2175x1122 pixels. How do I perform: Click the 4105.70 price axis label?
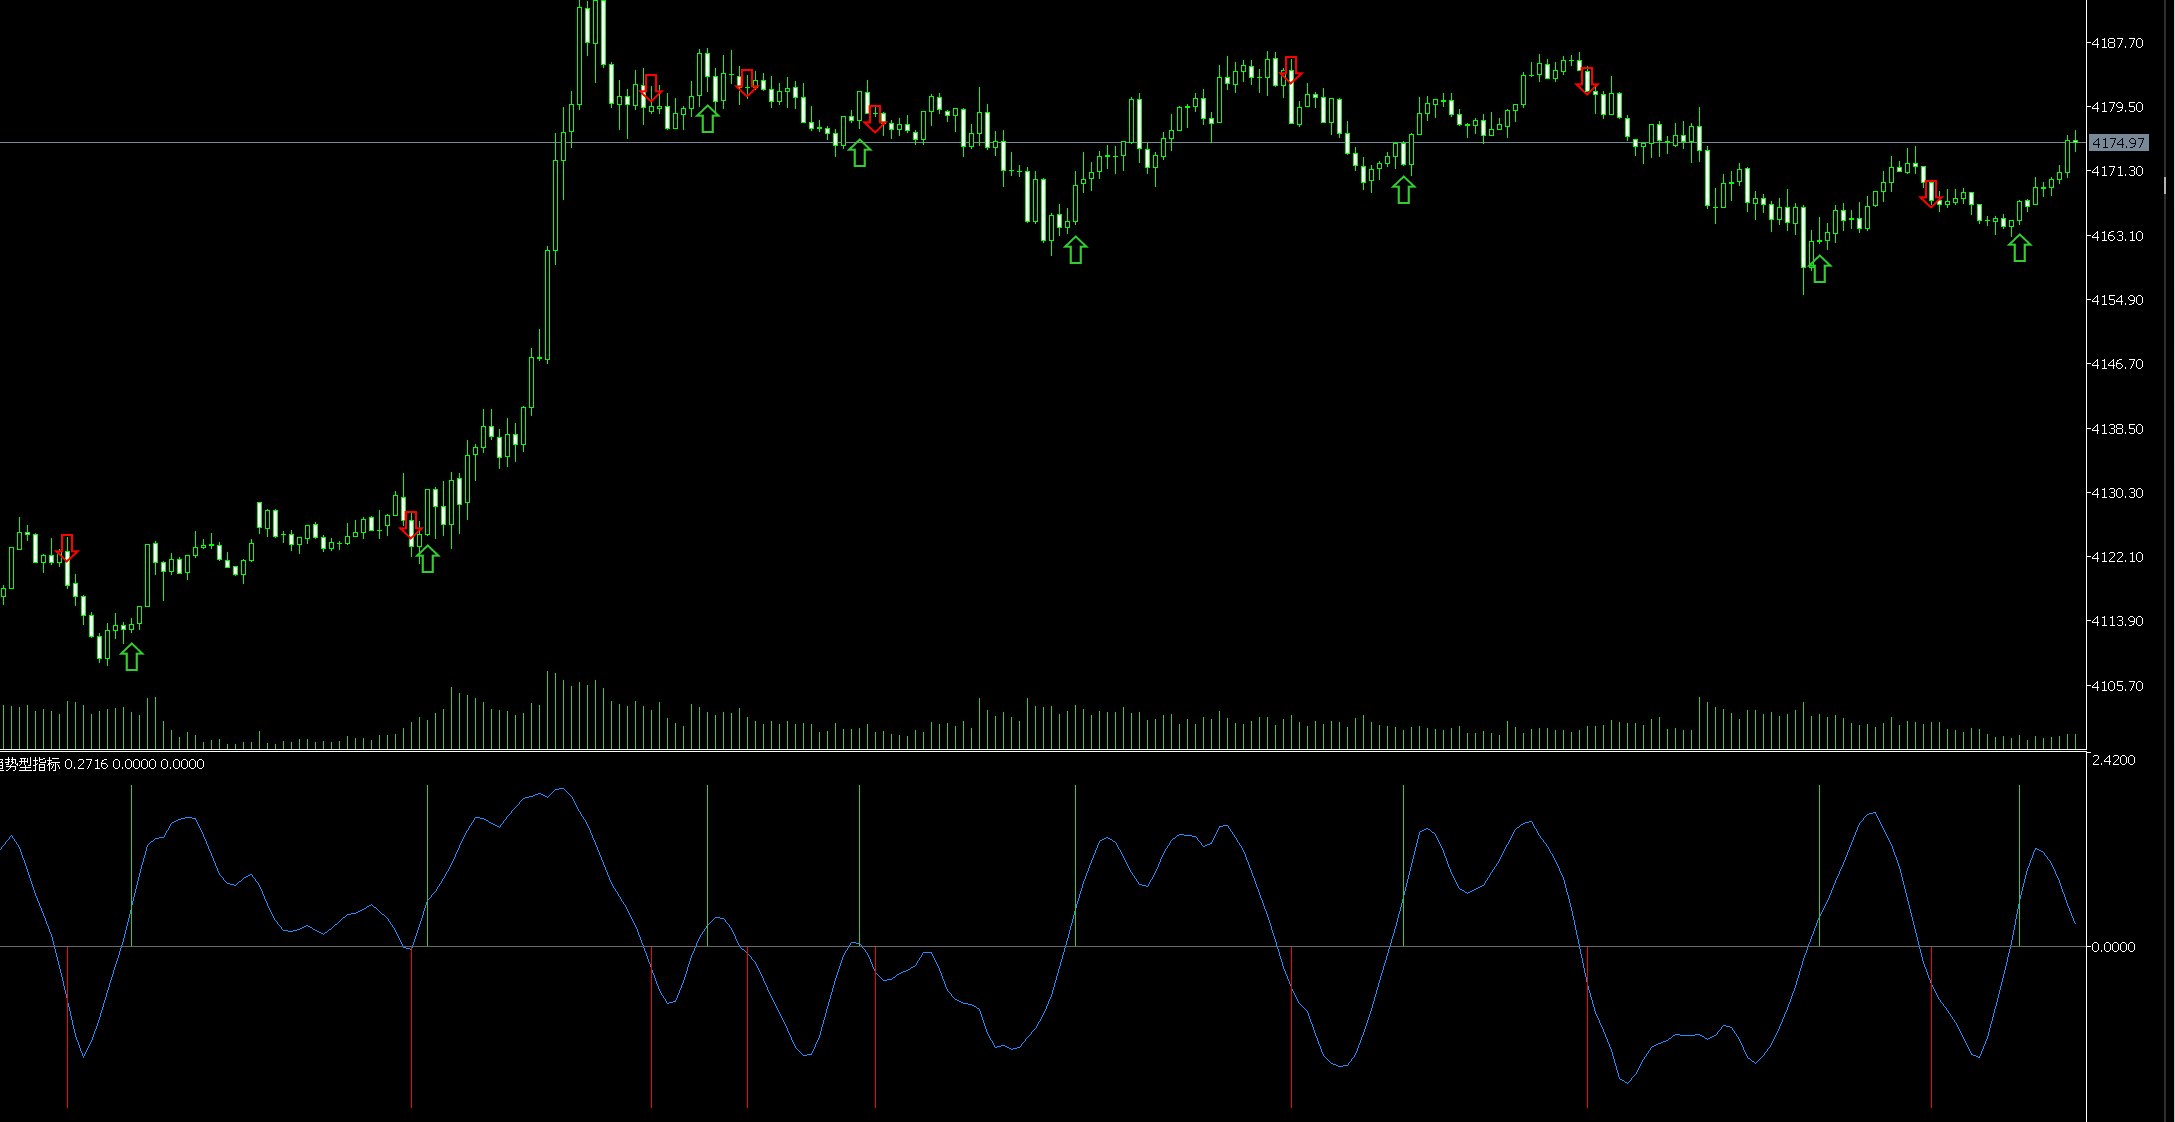[2117, 686]
